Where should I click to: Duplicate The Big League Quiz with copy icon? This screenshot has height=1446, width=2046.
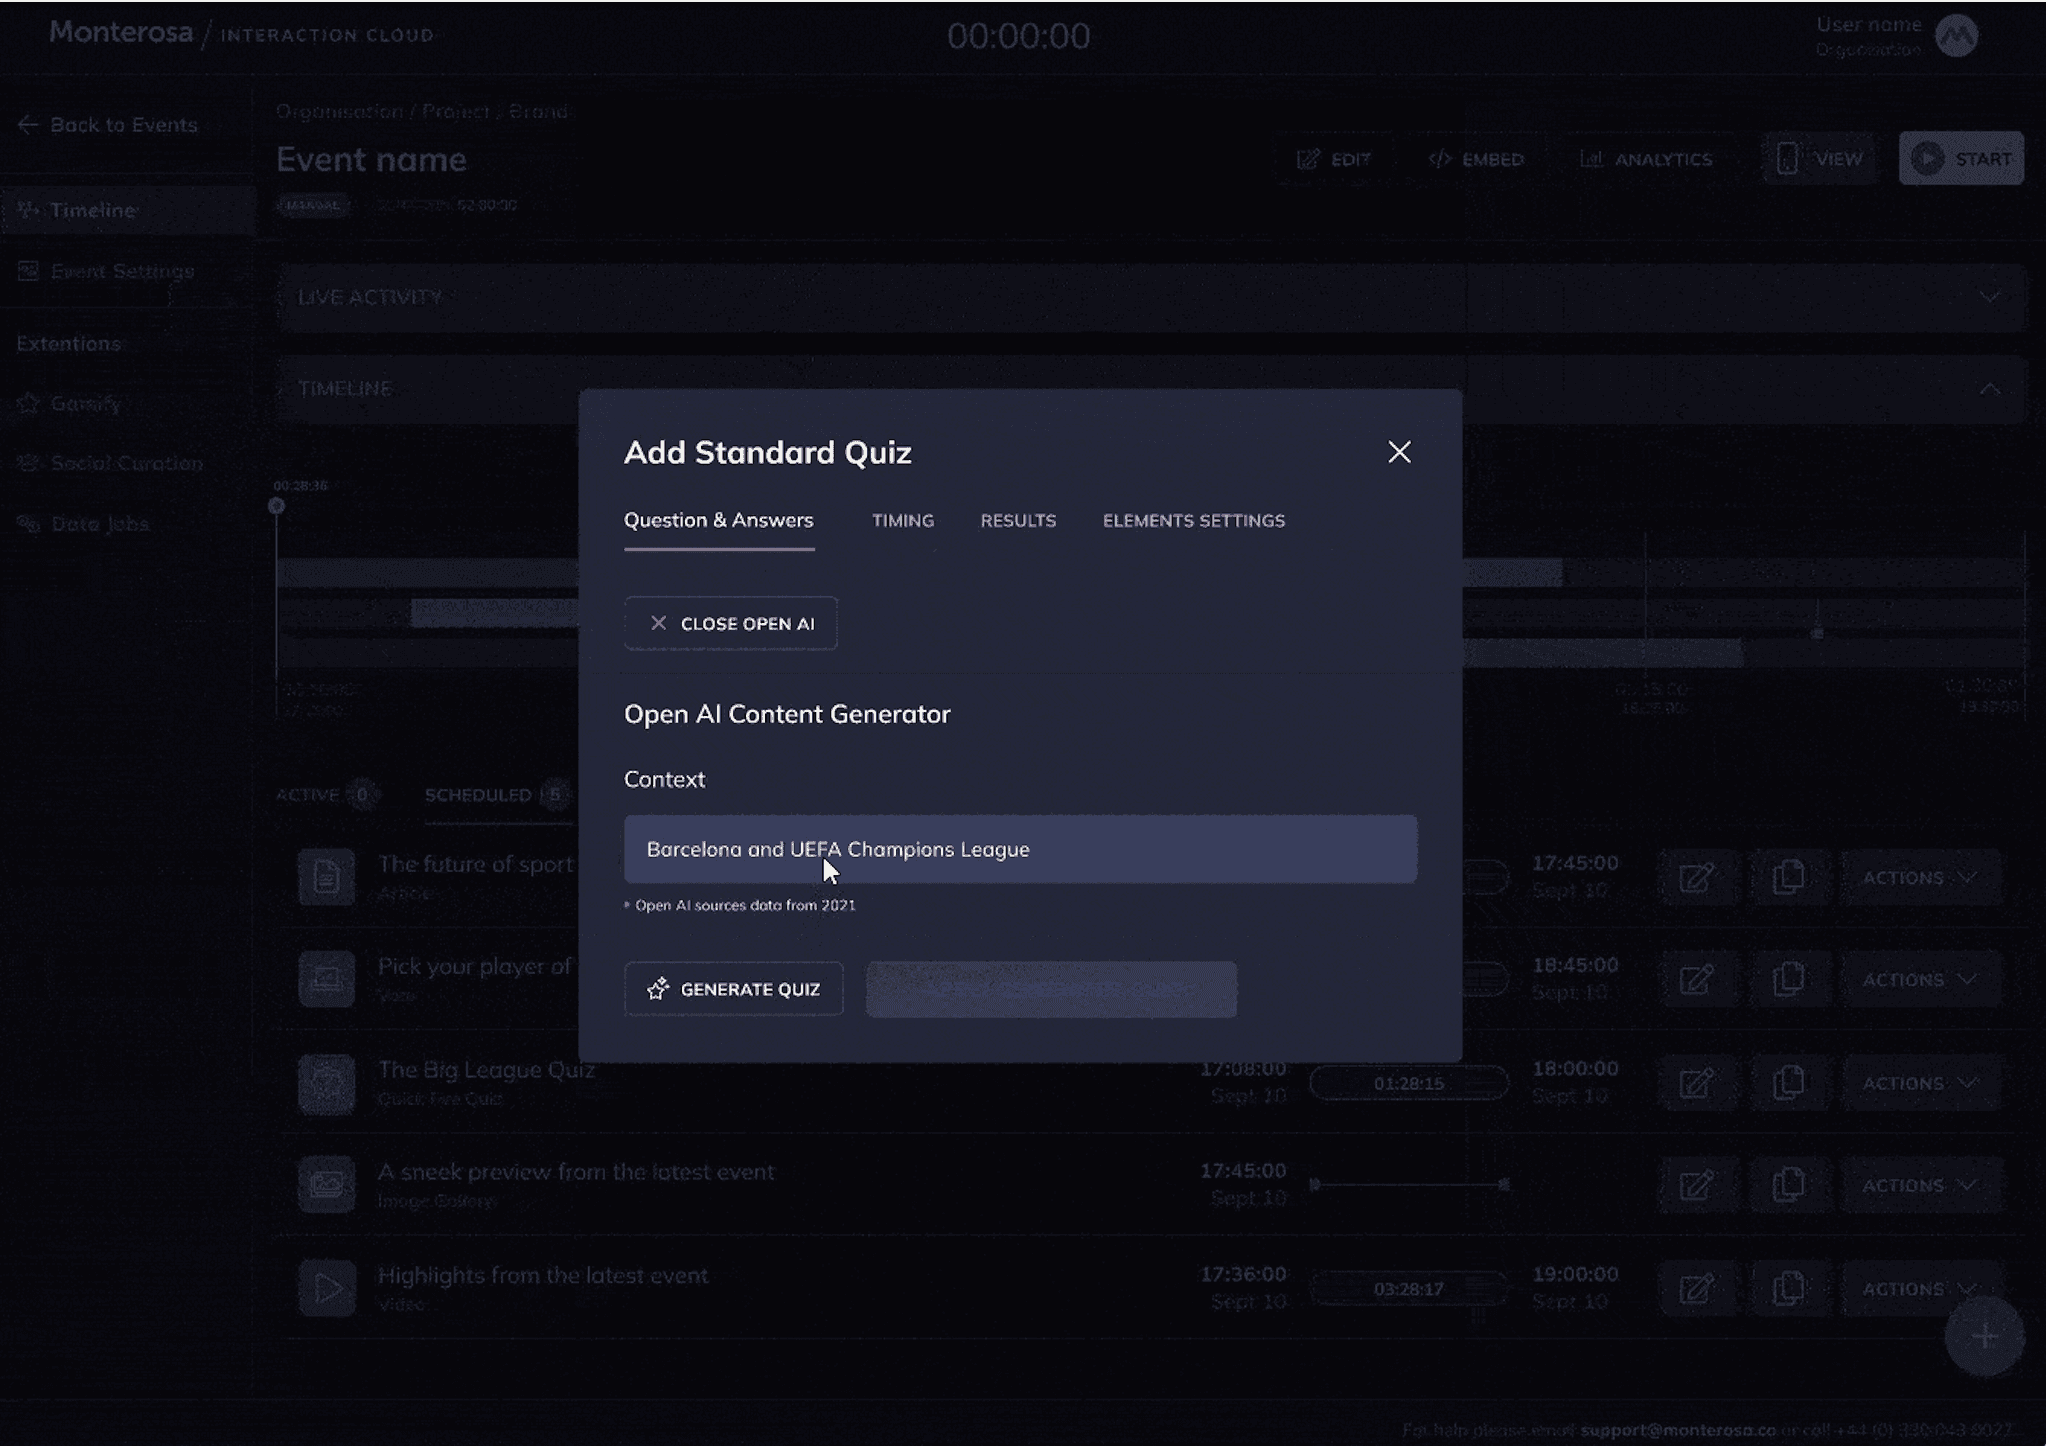tap(1788, 1083)
